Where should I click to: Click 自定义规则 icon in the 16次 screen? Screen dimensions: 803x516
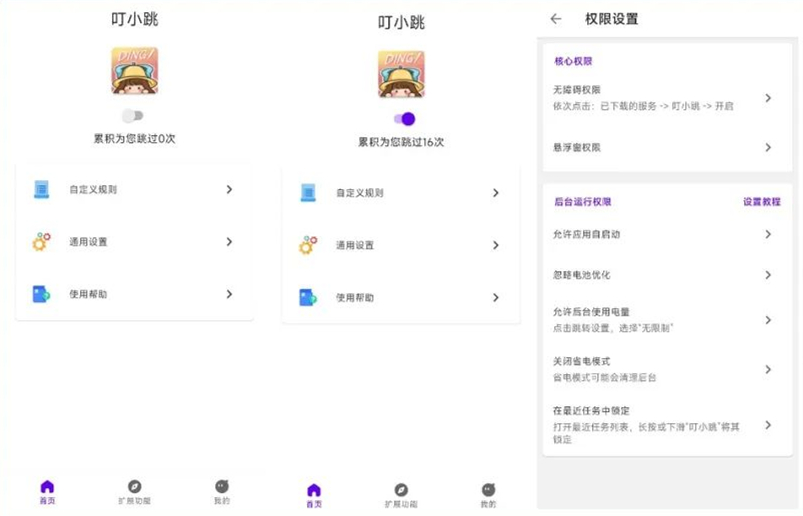point(308,193)
